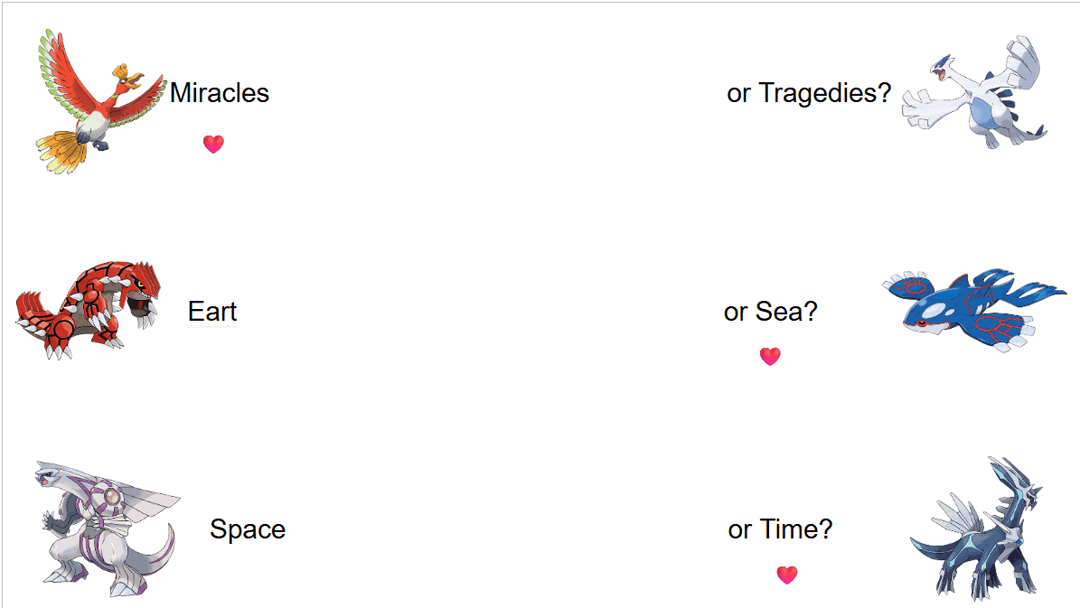Select the heart beneath 'or Time?'

point(787,575)
